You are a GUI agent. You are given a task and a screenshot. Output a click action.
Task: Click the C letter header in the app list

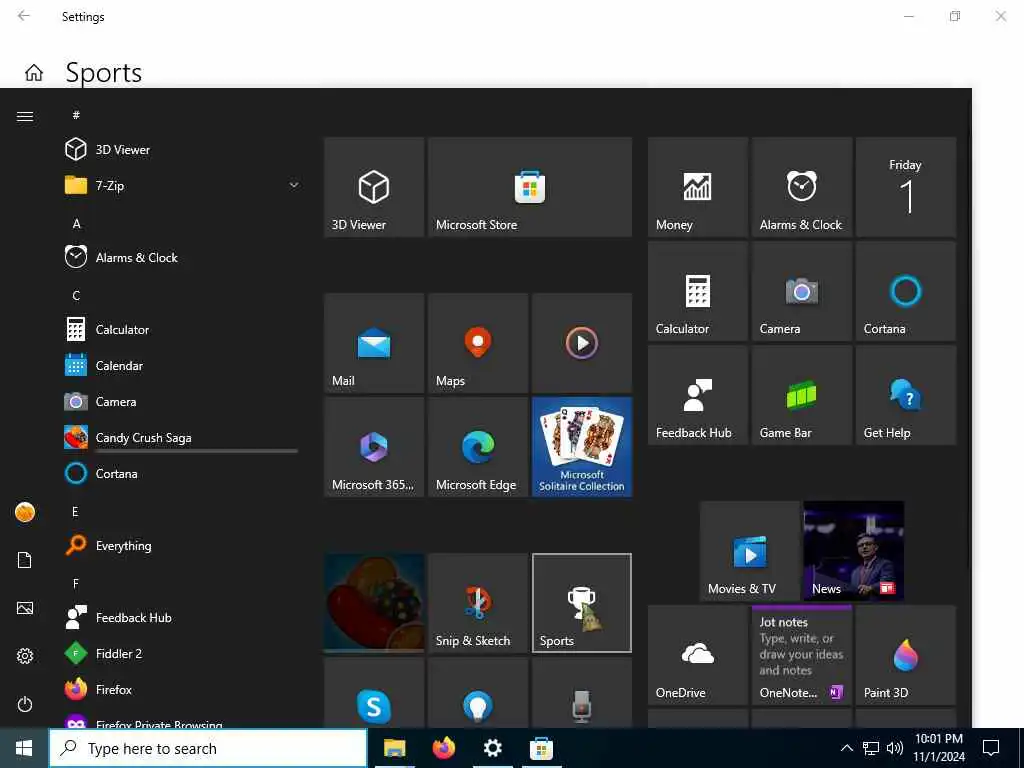76,295
